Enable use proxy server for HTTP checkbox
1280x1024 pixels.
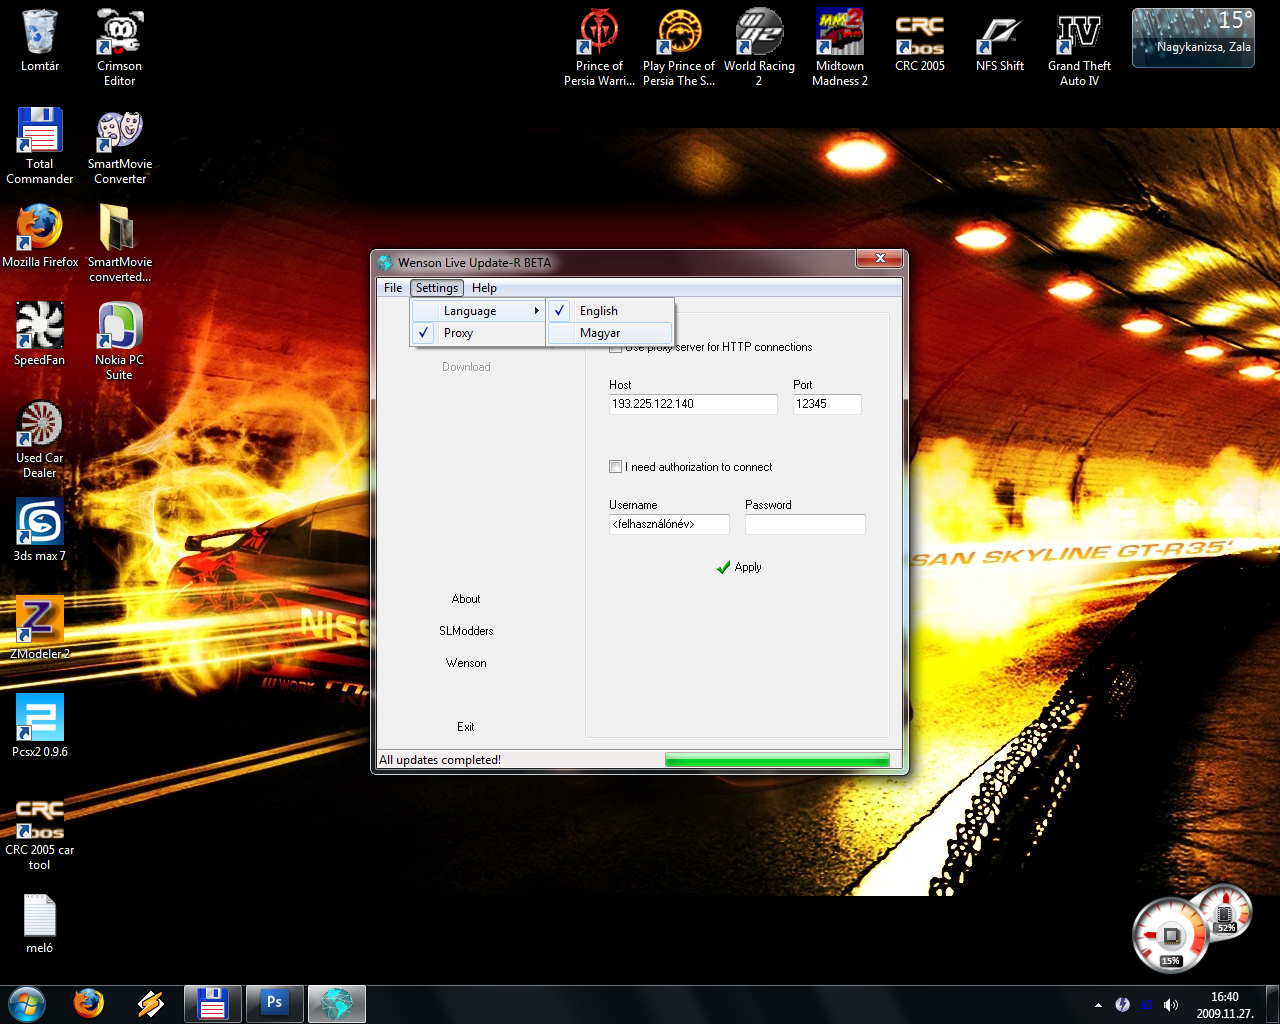[616, 347]
